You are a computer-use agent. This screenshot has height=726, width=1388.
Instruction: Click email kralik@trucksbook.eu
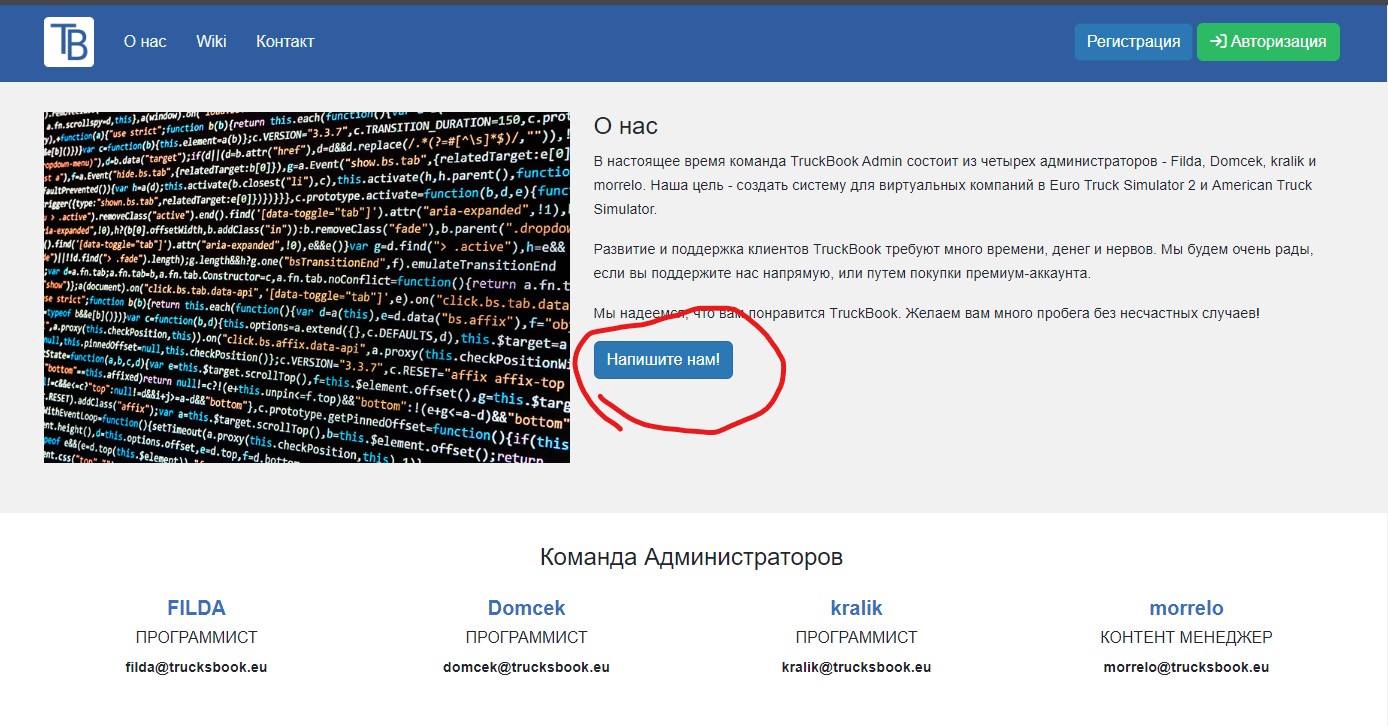tap(856, 667)
